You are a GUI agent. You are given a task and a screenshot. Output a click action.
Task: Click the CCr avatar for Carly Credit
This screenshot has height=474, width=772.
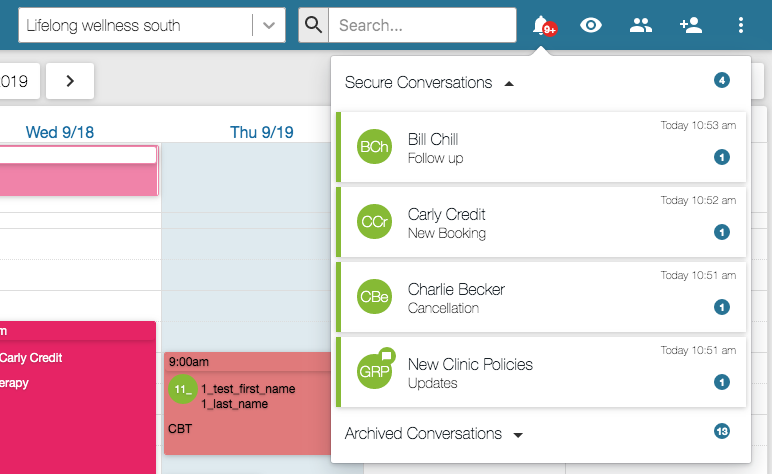374,221
